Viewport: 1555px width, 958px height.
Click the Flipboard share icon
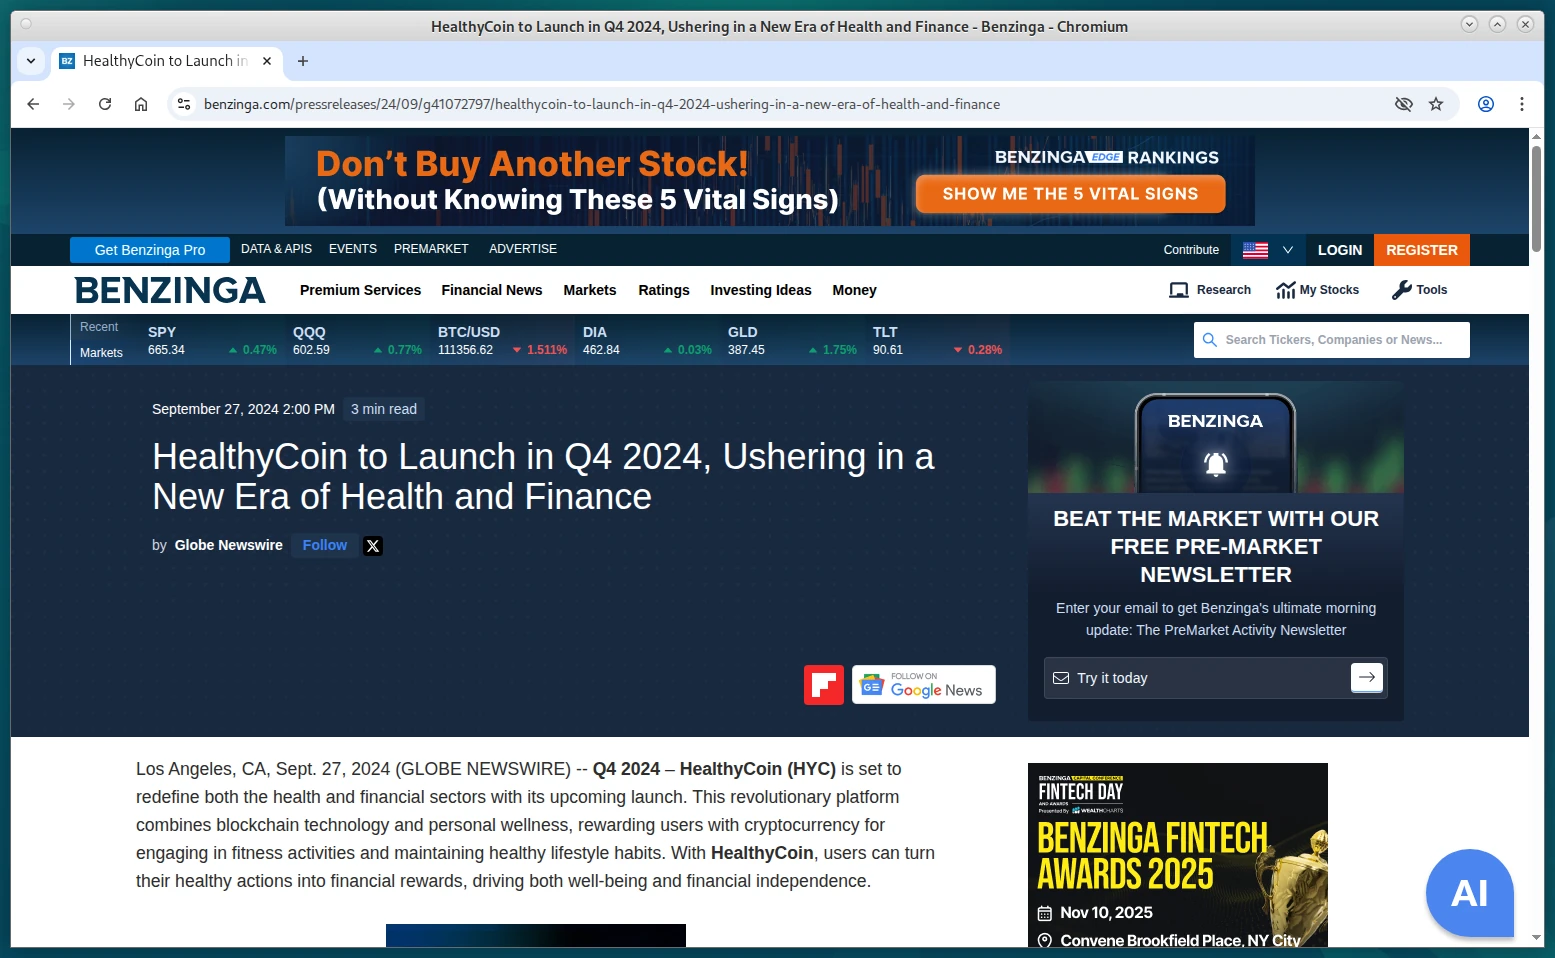pos(823,685)
